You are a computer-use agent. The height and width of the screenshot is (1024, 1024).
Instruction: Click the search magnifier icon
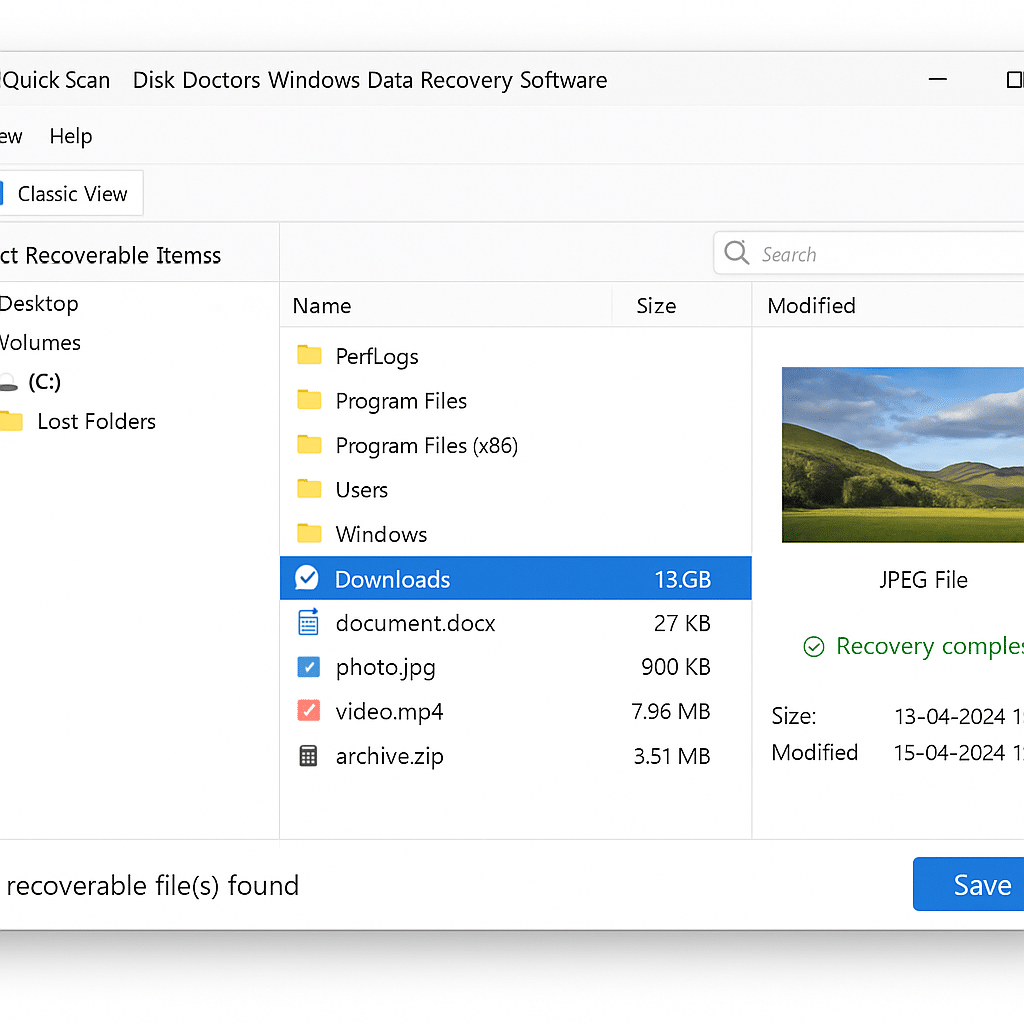[736, 253]
